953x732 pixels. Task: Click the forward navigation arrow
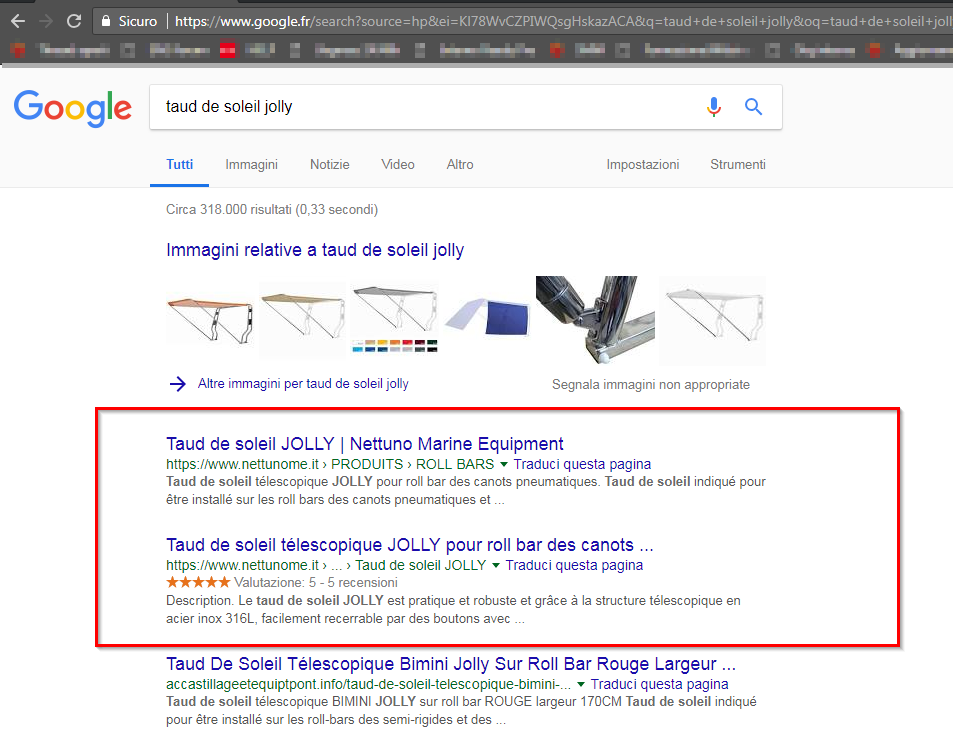(x=46, y=21)
